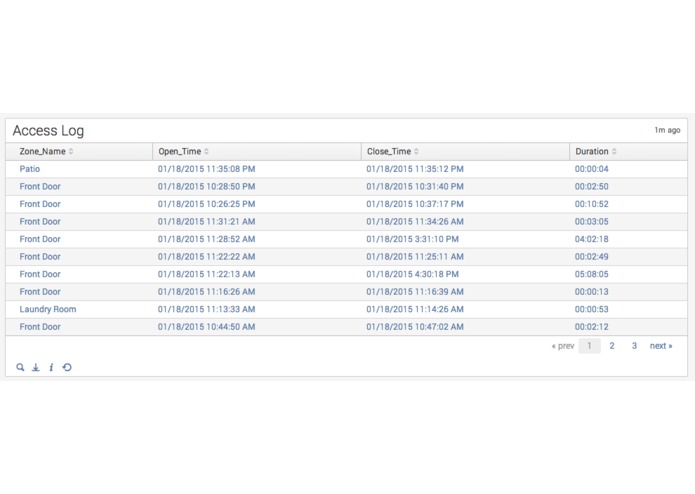Sort by the Duration column

click(596, 152)
